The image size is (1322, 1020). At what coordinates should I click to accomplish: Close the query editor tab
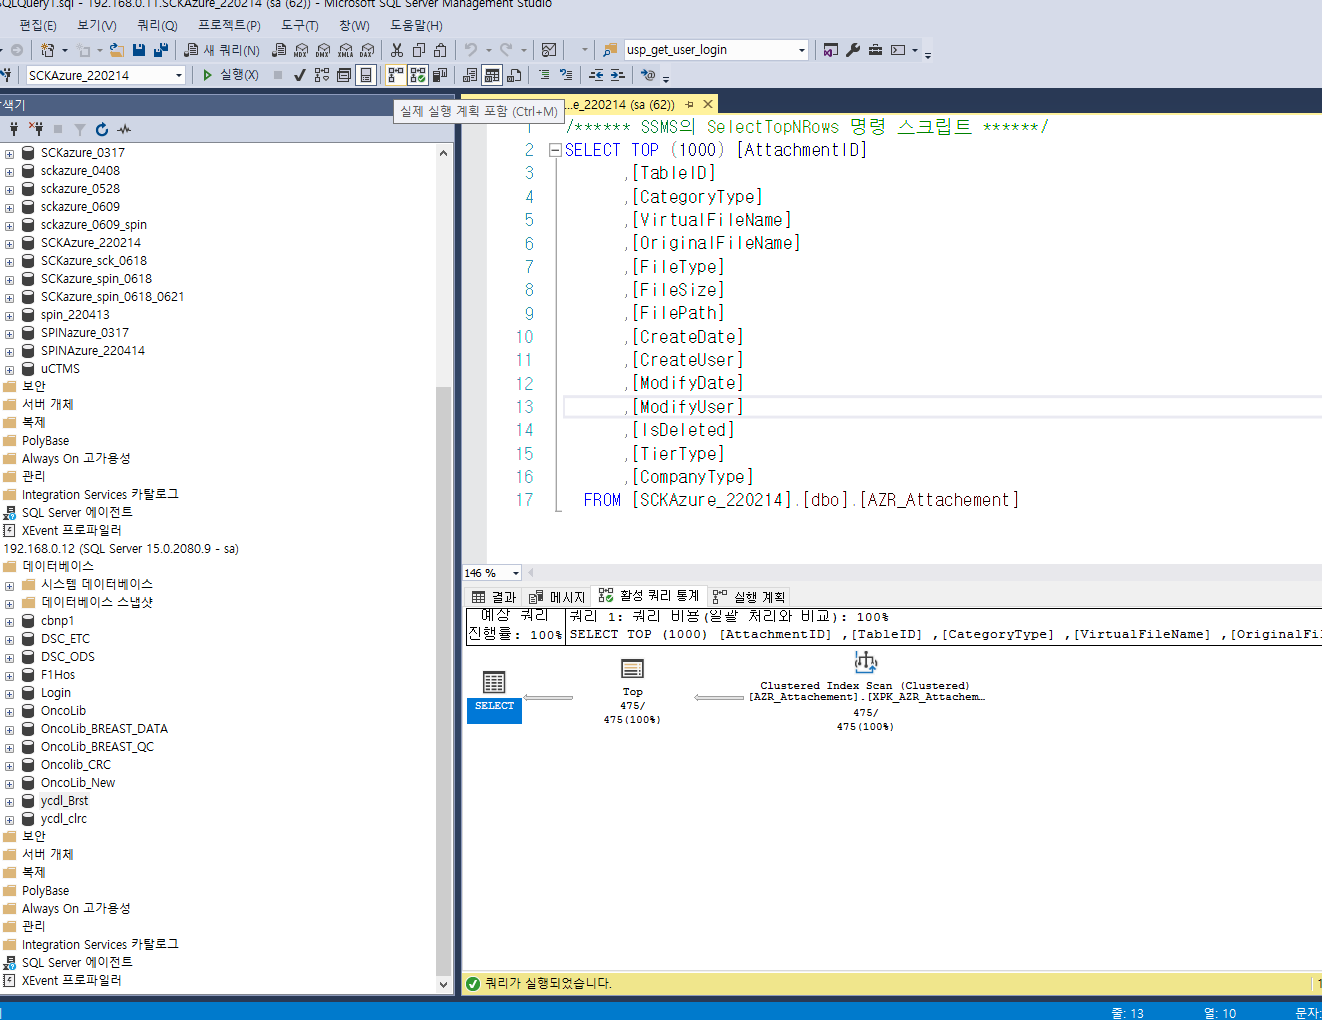click(708, 104)
